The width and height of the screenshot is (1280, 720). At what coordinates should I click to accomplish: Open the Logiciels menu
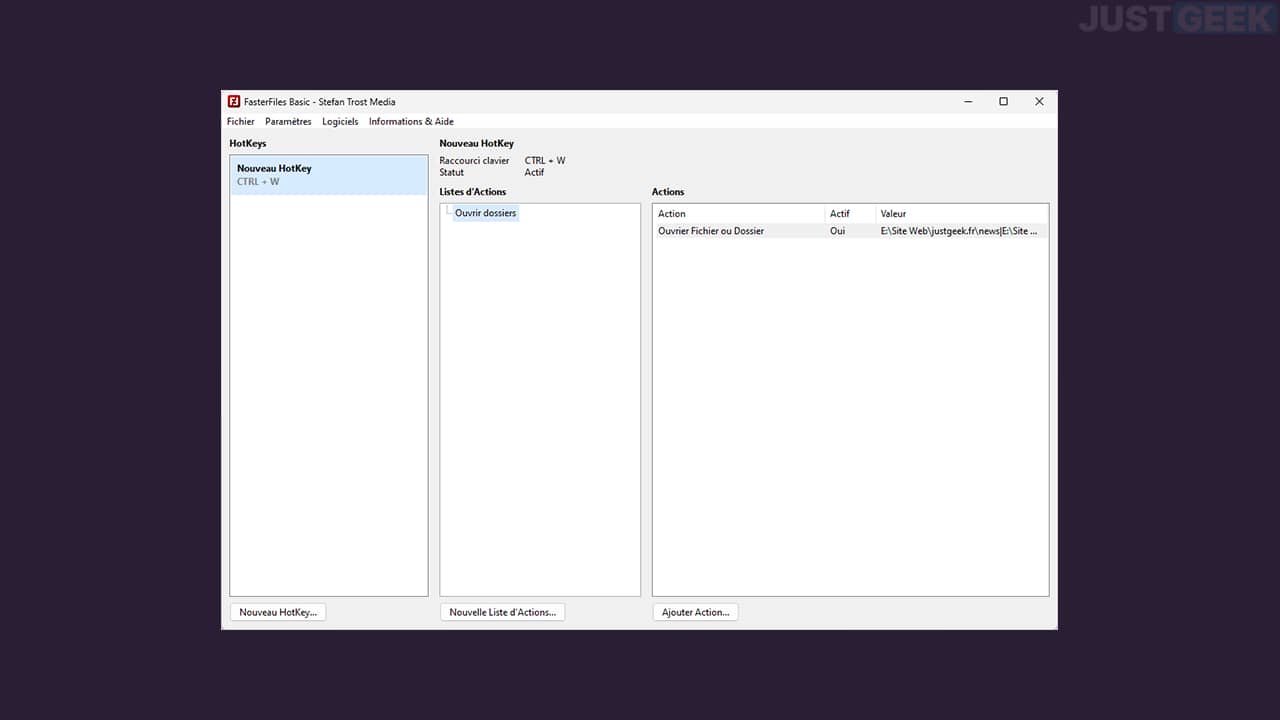coord(340,122)
